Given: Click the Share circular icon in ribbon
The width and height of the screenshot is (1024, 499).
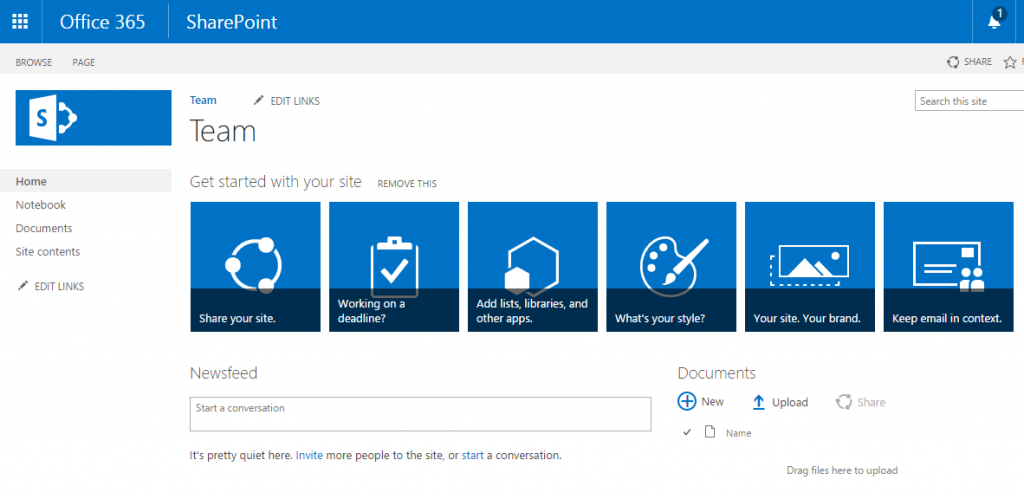Looking at the screenshot, I should click(x=953, y=62).
